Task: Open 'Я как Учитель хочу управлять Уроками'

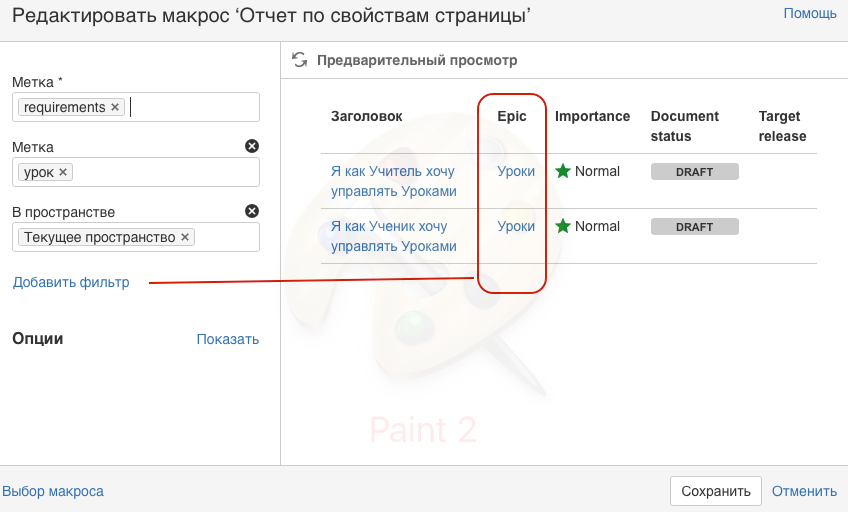Action: (393, 181)
